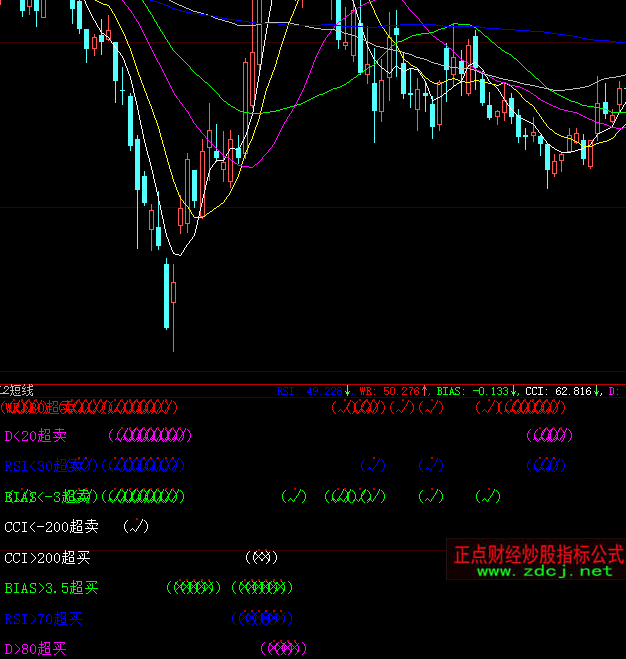Click the blue RSI>70 overbought signal cluster
The width and height of the screenshot is (626, 659).
(260, 619)
